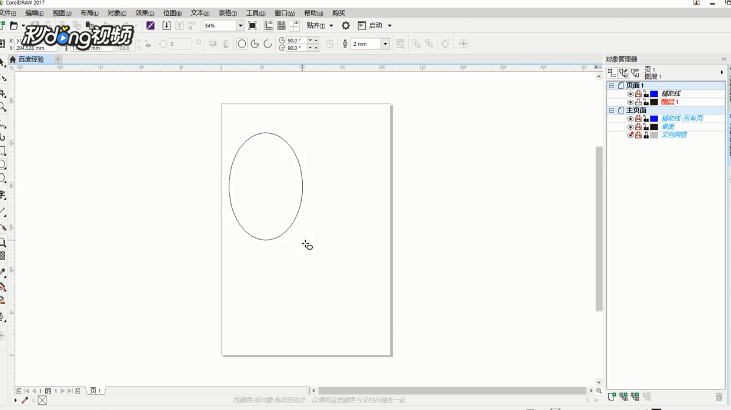
Task: Open the 启动 launch dropdown arrow
Action: [x=390, y=26]
